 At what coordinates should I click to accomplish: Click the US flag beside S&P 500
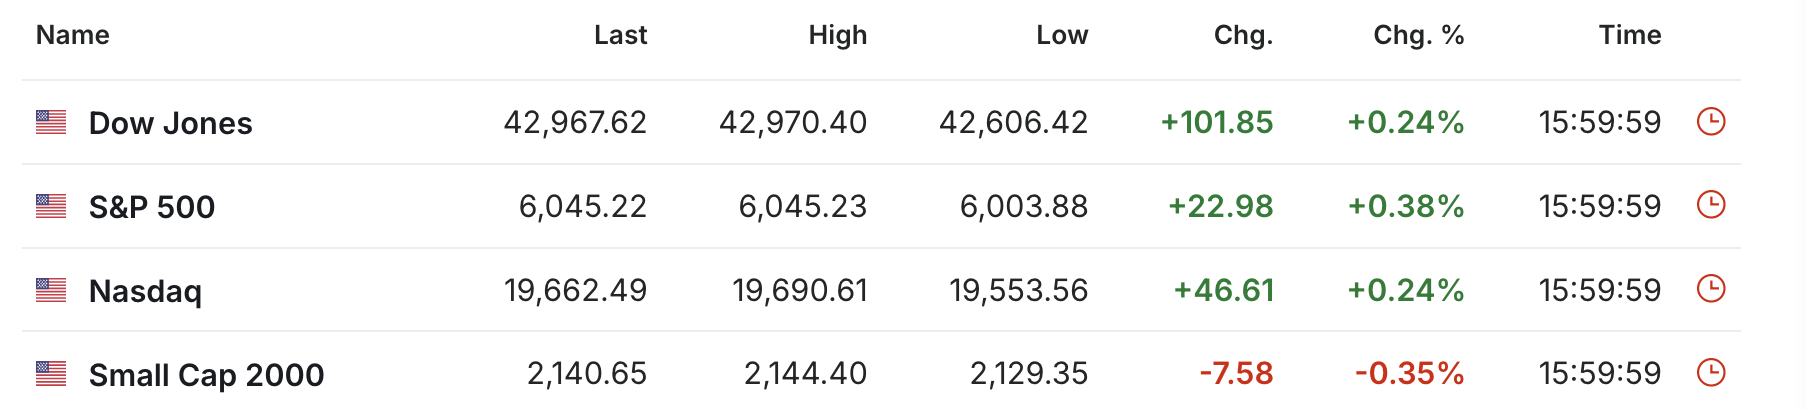51,206
